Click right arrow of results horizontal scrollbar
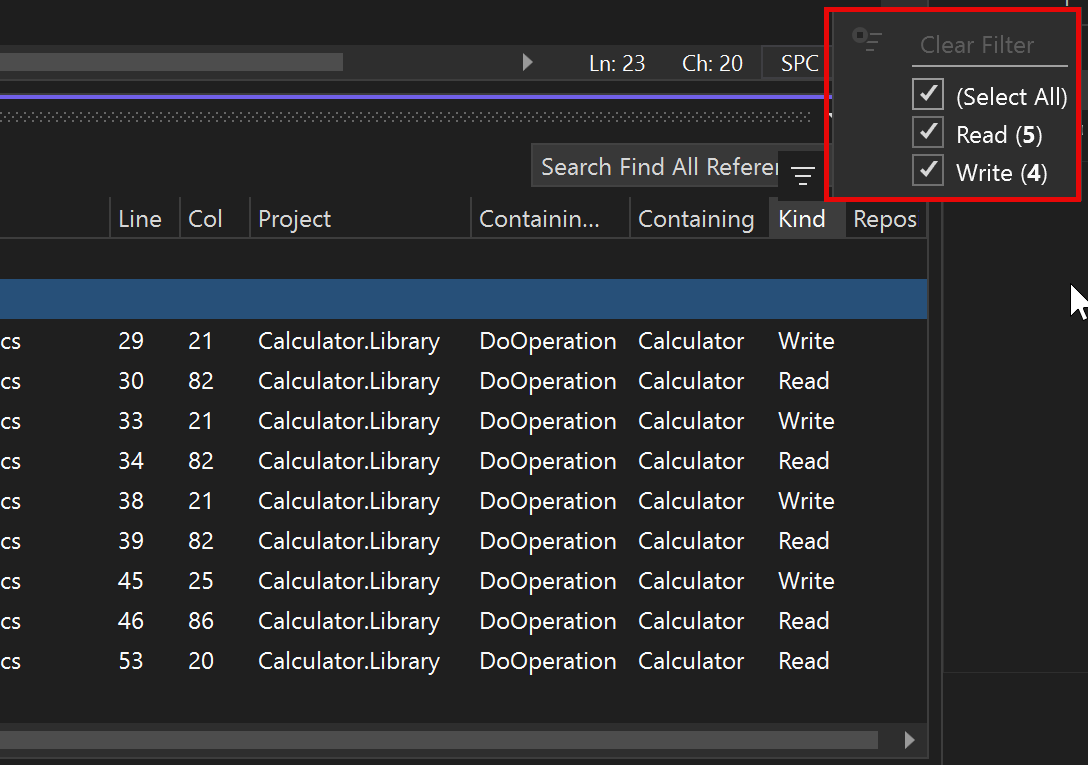 (x=910, y=740)
